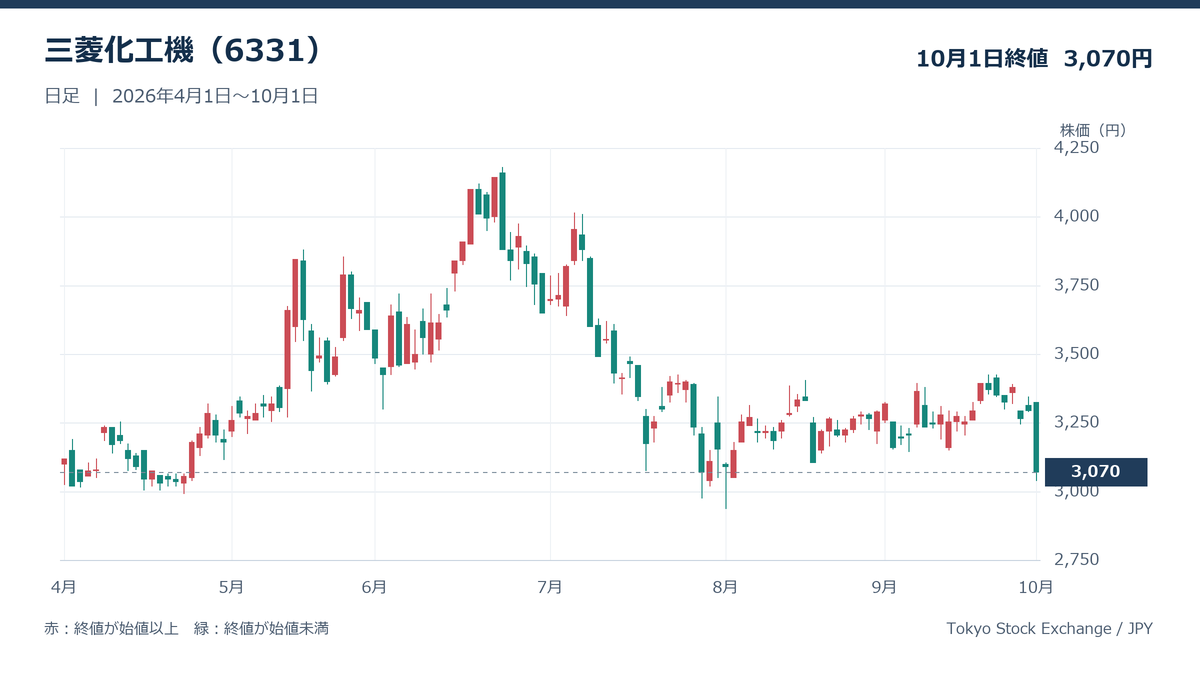
Task: Click the legend text 緑：終値が始値未満
Action: tap(262, 629)
